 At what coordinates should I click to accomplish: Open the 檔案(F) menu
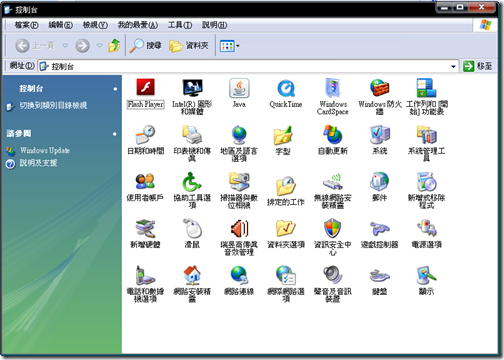[26, 25]
